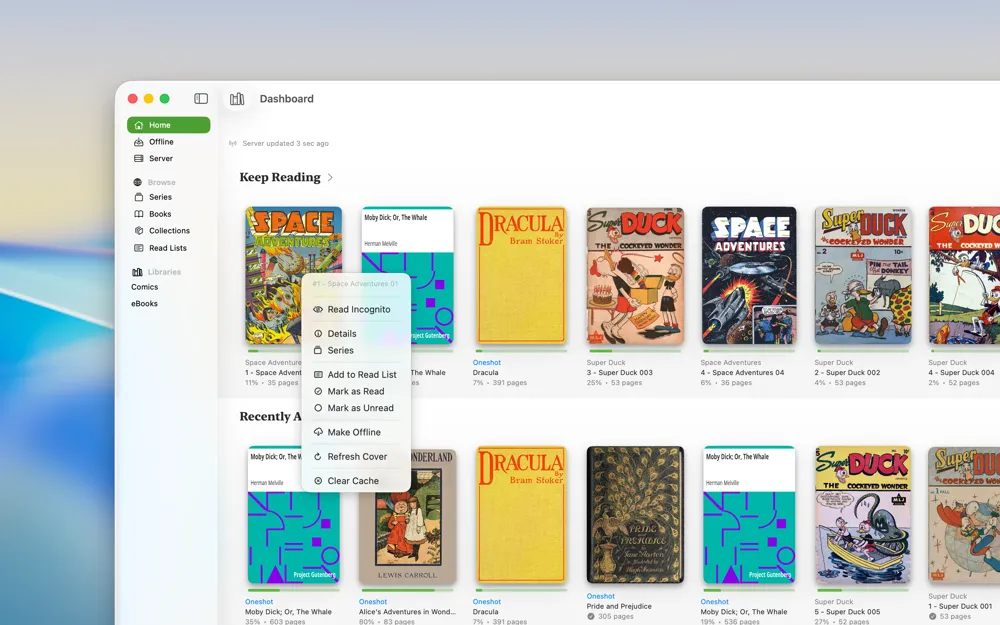This screenshot has width=1000, height=625.
Task: Open the Super Duck 002 cover thumbnail
Action: [863, 276]
